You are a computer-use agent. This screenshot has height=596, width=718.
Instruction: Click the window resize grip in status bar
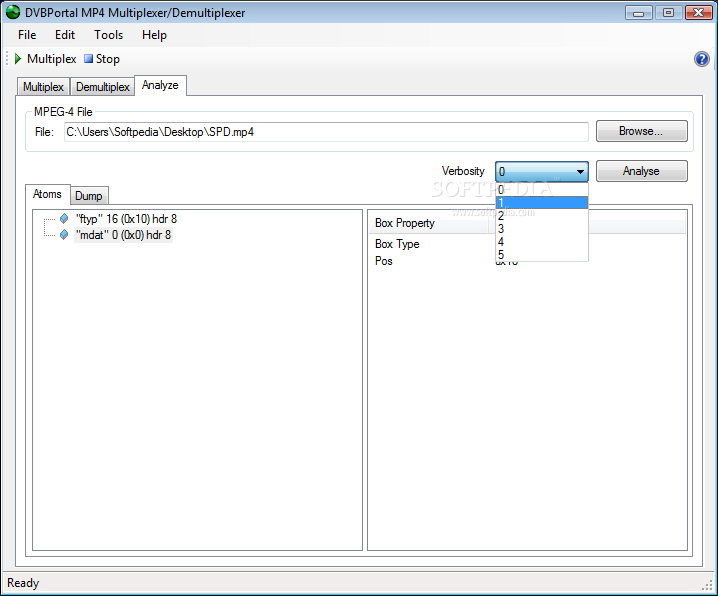click(x=707, y=585)
